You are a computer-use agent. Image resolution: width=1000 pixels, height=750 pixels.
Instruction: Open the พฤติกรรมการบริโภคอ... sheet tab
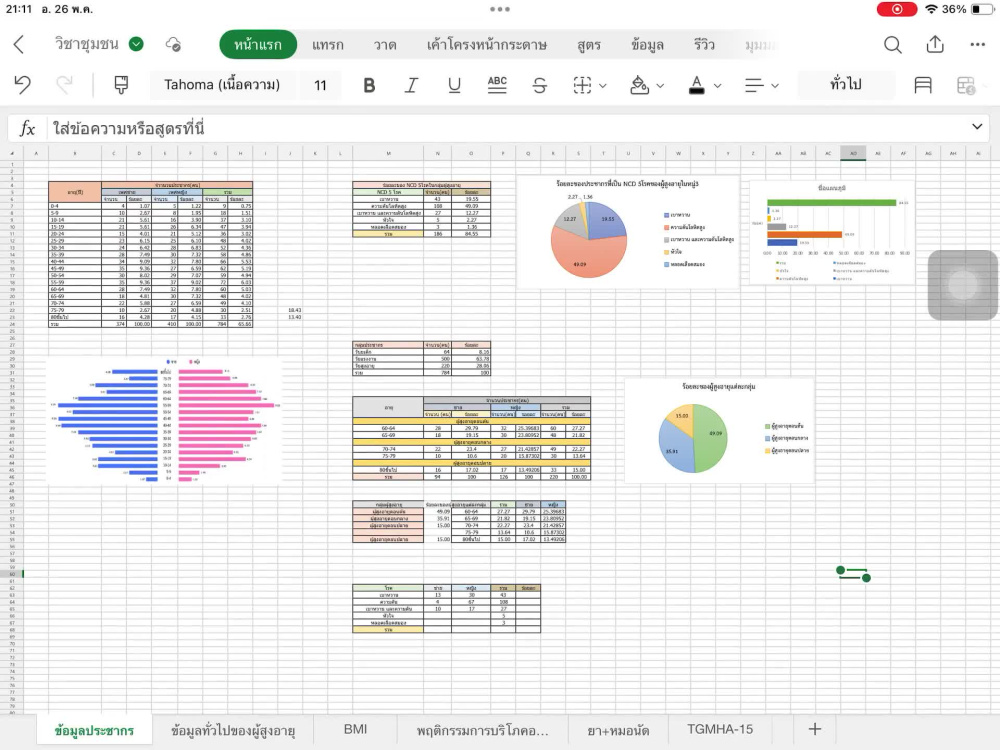[483, 730]
